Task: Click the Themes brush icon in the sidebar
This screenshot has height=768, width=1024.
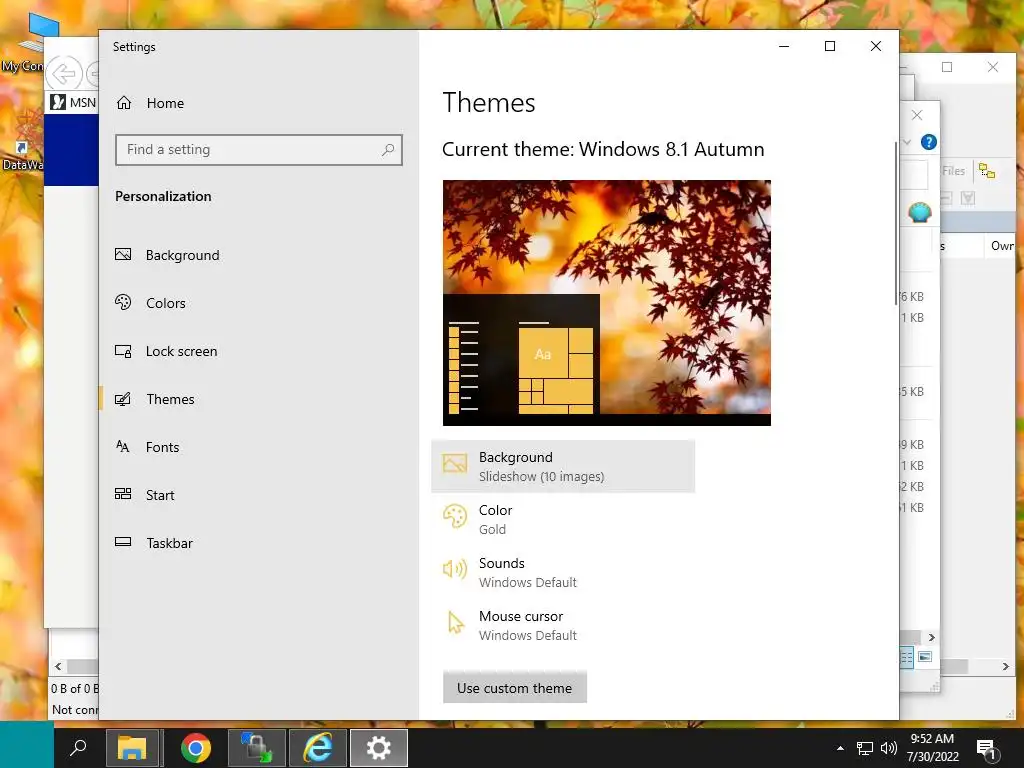Action: click(123, 399)
